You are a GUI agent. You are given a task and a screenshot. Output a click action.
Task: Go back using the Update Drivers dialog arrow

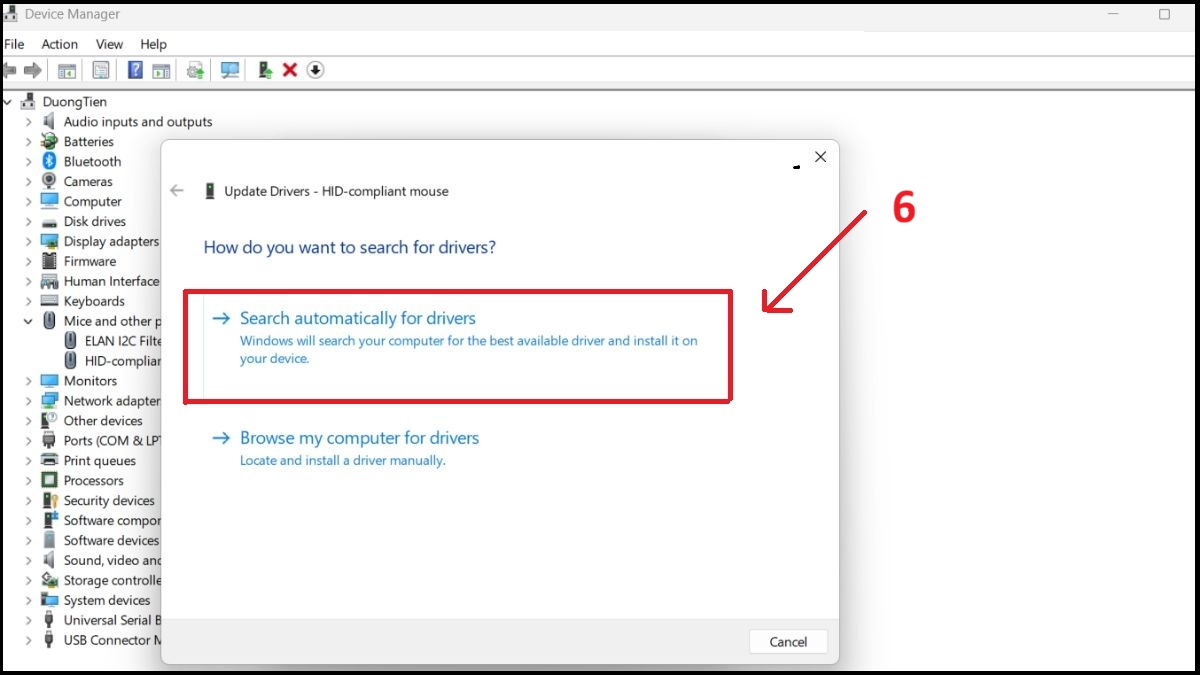[x=177, y=191]
